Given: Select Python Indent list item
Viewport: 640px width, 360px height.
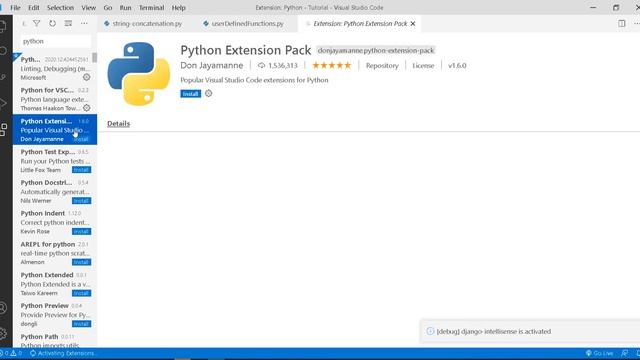Looking at the screenshot, I should 55,222.
